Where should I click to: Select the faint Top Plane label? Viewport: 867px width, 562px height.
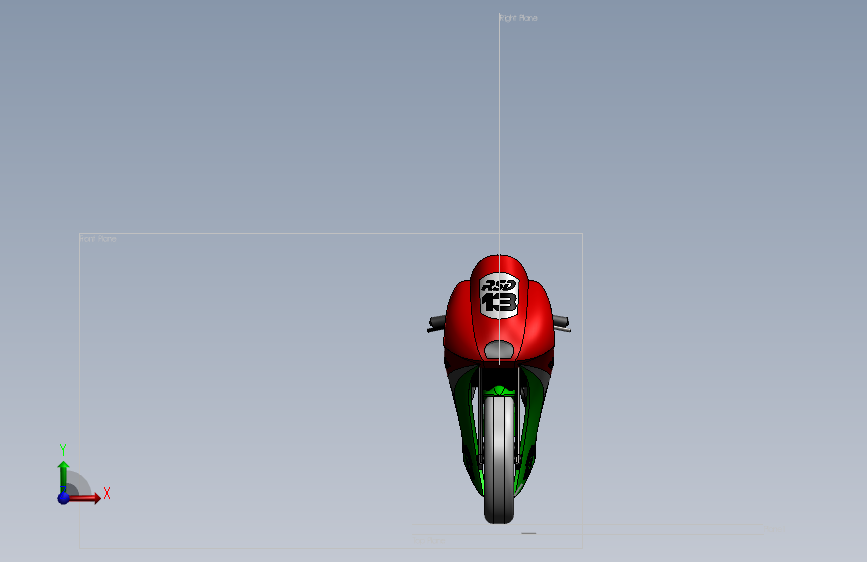pyautogui.click(x=429, y=540)
